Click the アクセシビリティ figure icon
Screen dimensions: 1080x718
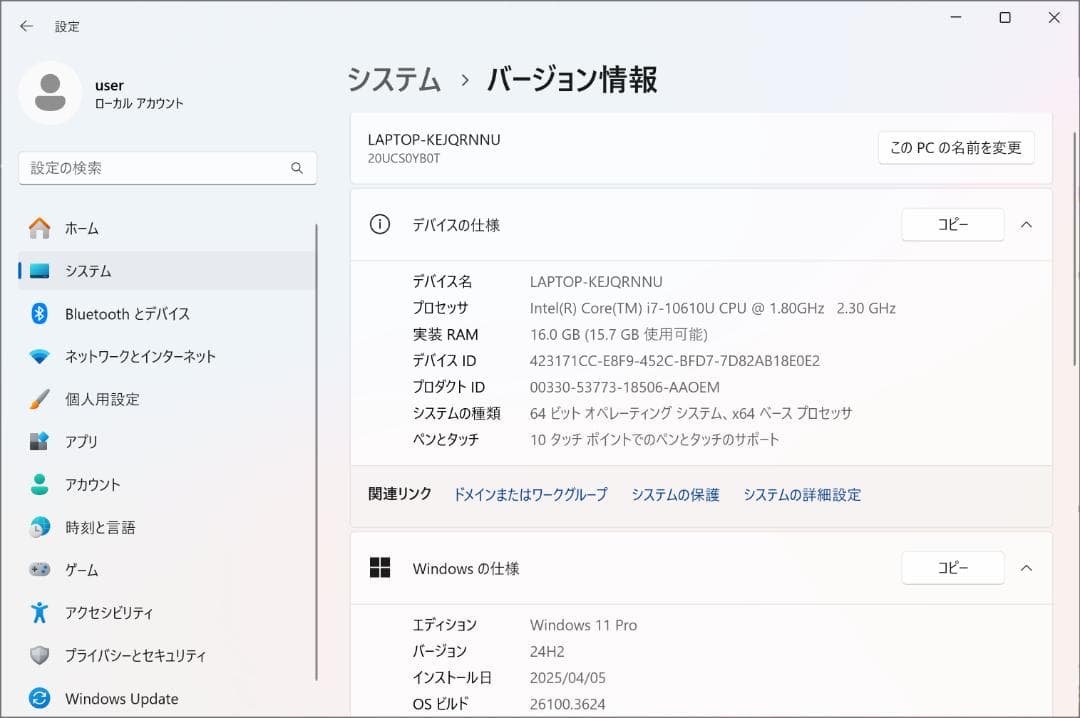point(39,613)
